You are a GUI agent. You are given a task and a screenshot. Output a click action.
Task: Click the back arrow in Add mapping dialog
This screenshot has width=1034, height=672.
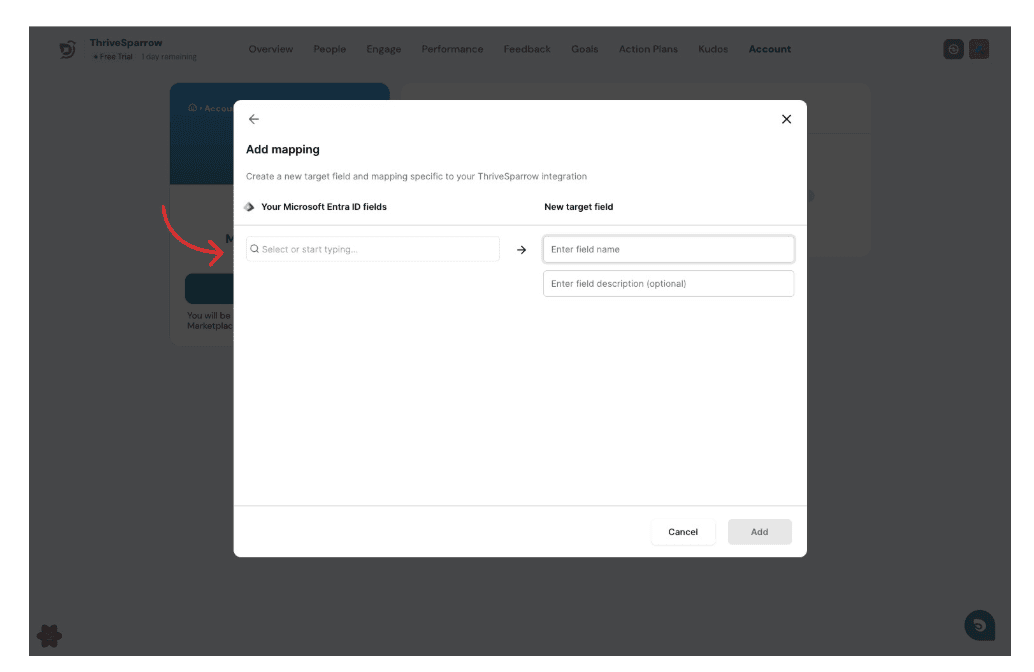click(x=254, y=119)
